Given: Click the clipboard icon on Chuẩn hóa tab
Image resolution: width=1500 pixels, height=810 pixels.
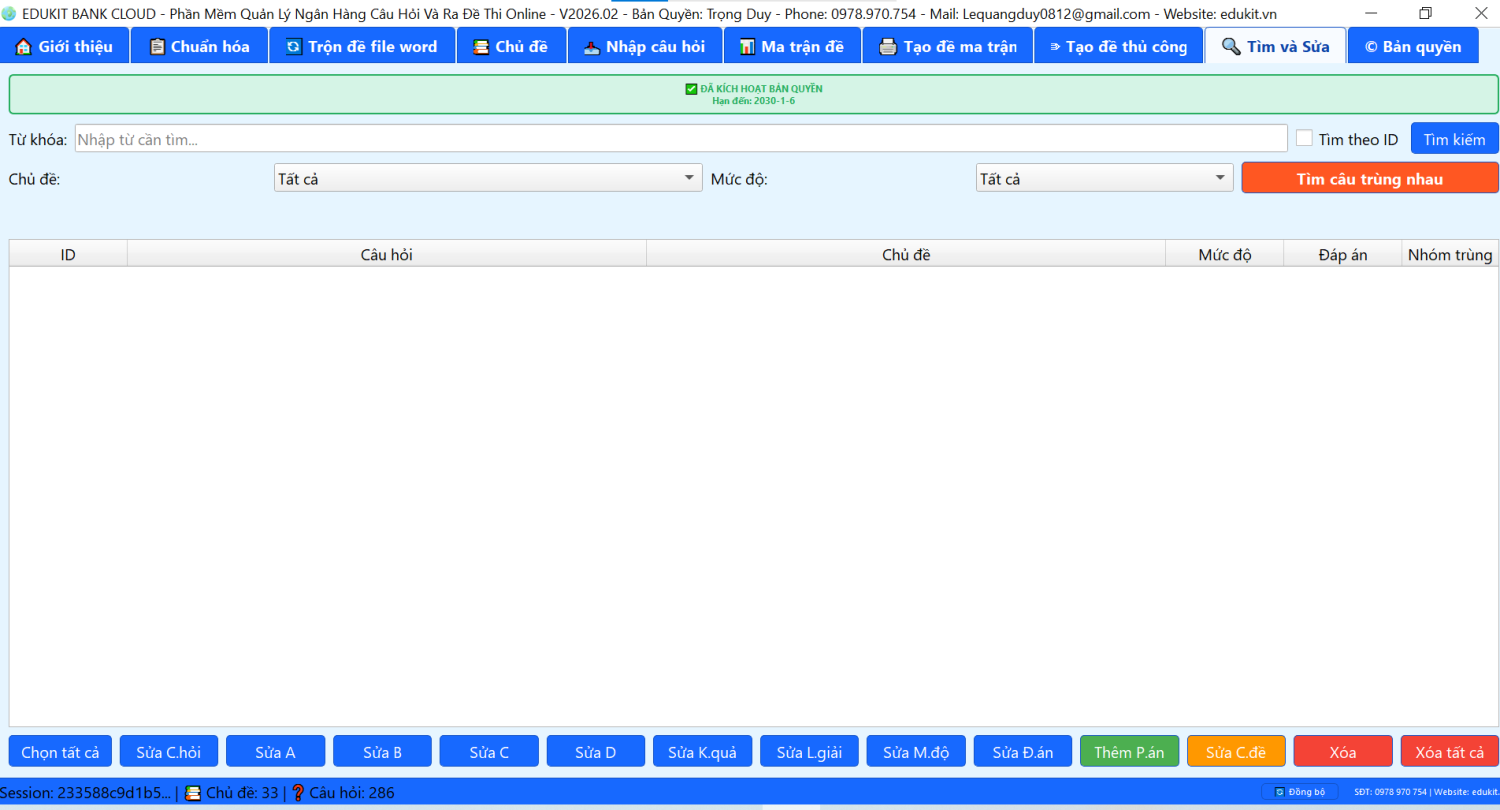Looking at the screenshot, I should (157, 47).
